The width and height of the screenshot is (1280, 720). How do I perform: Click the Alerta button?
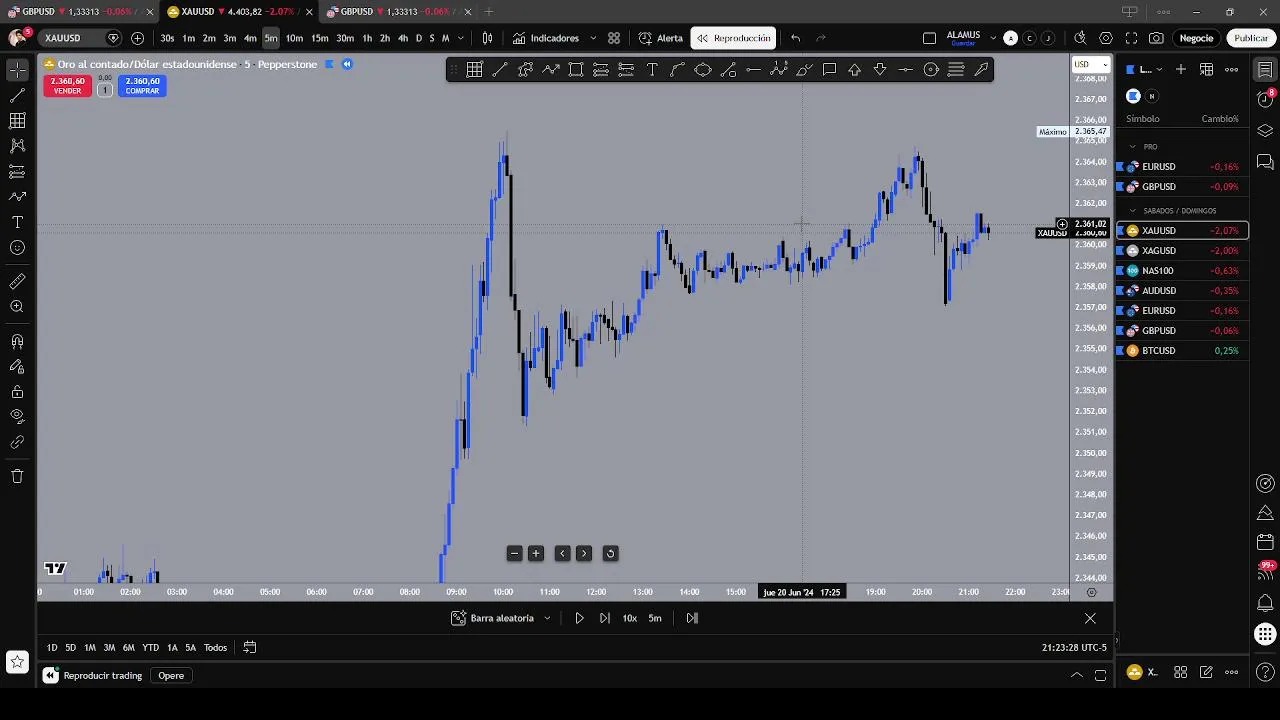(661, 38)
